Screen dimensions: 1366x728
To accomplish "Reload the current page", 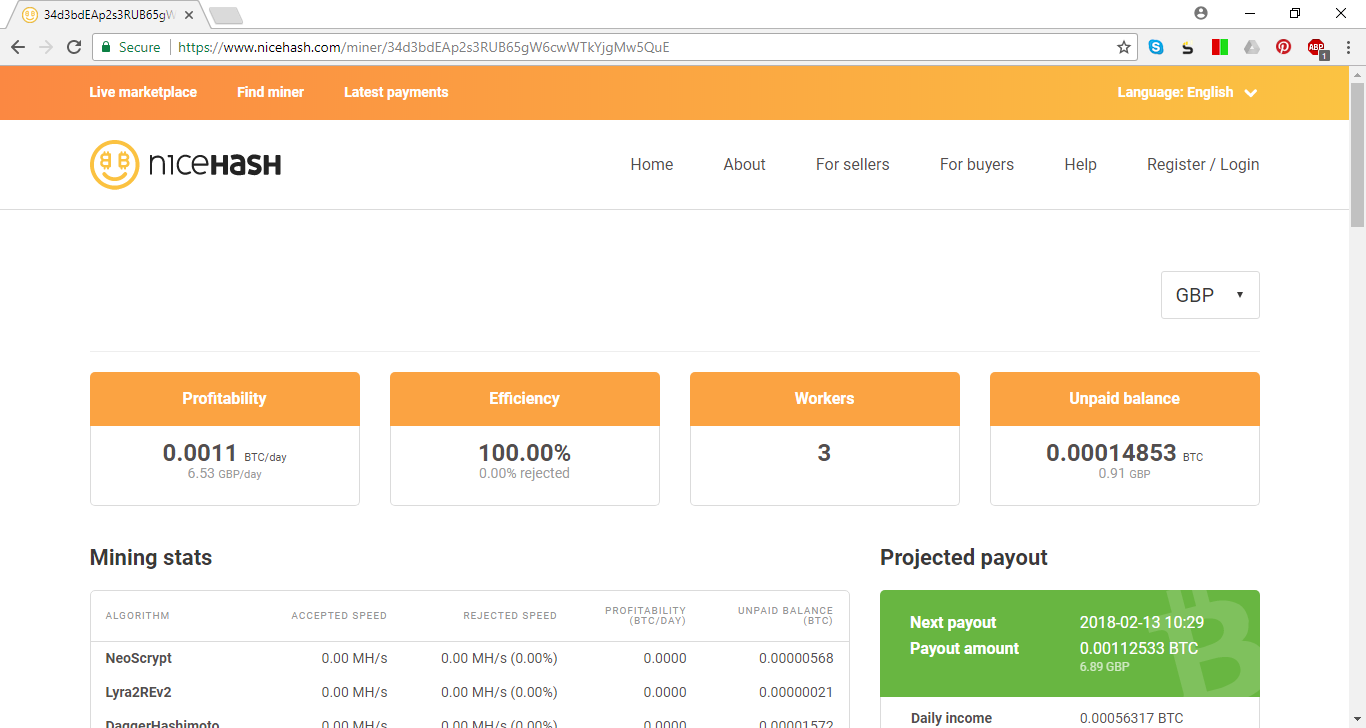I will click(74, 47).
